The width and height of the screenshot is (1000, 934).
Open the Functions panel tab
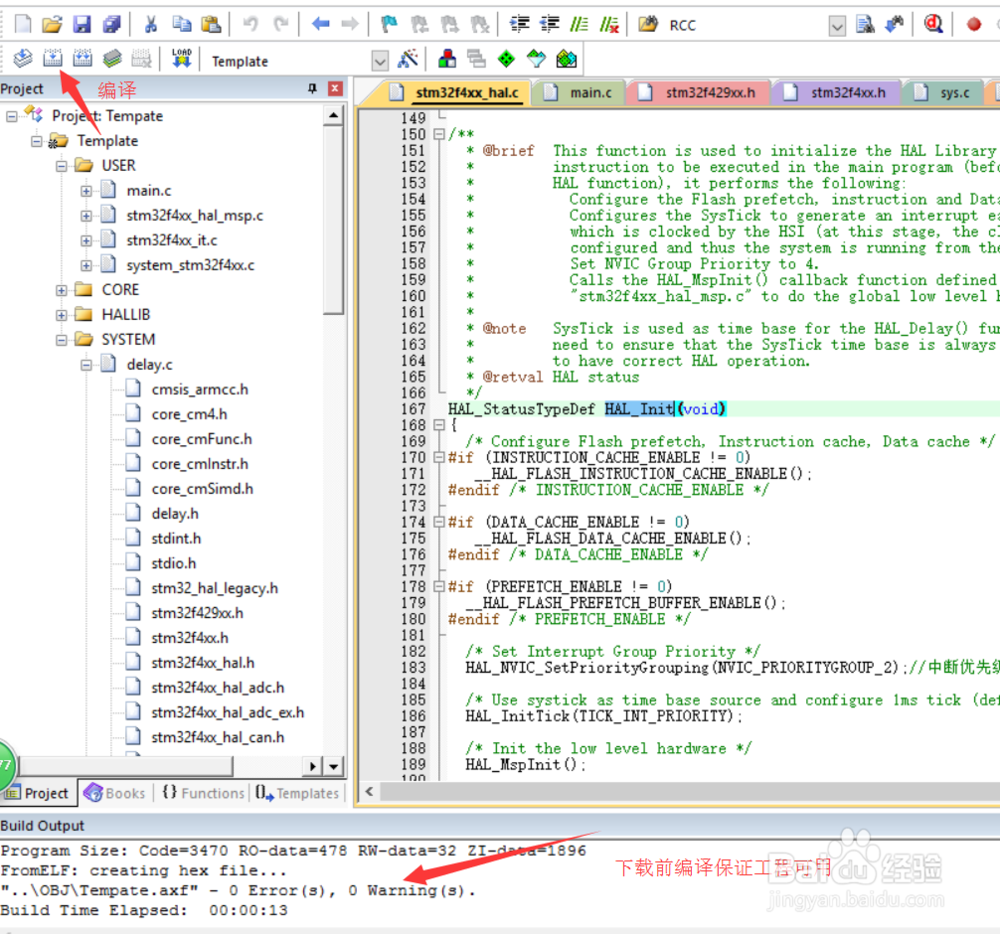click(203, 793)
